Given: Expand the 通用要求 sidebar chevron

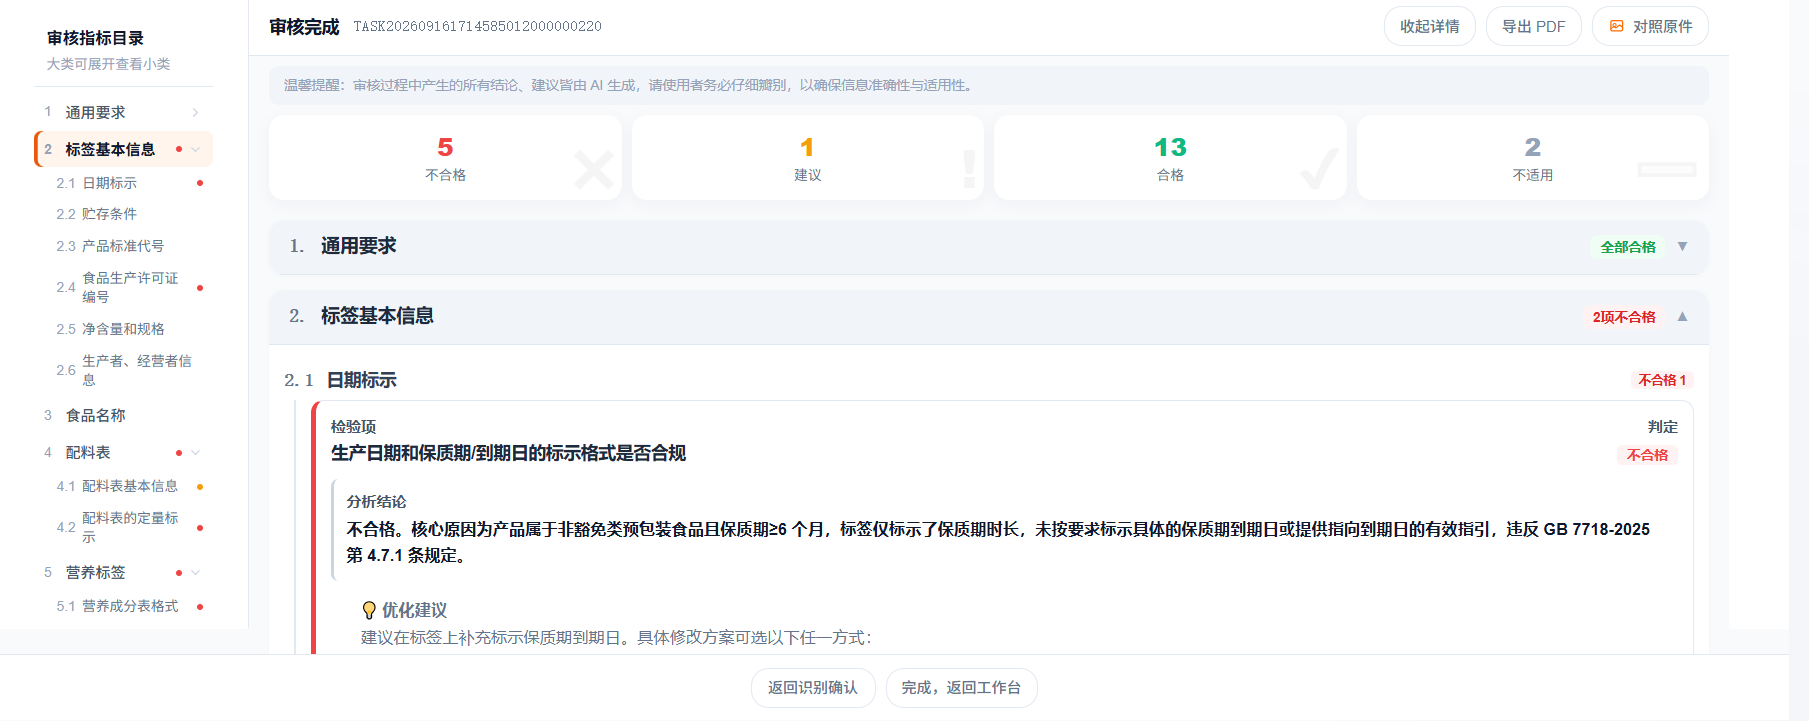Looking at the screenshot, I should click(196, 113).
